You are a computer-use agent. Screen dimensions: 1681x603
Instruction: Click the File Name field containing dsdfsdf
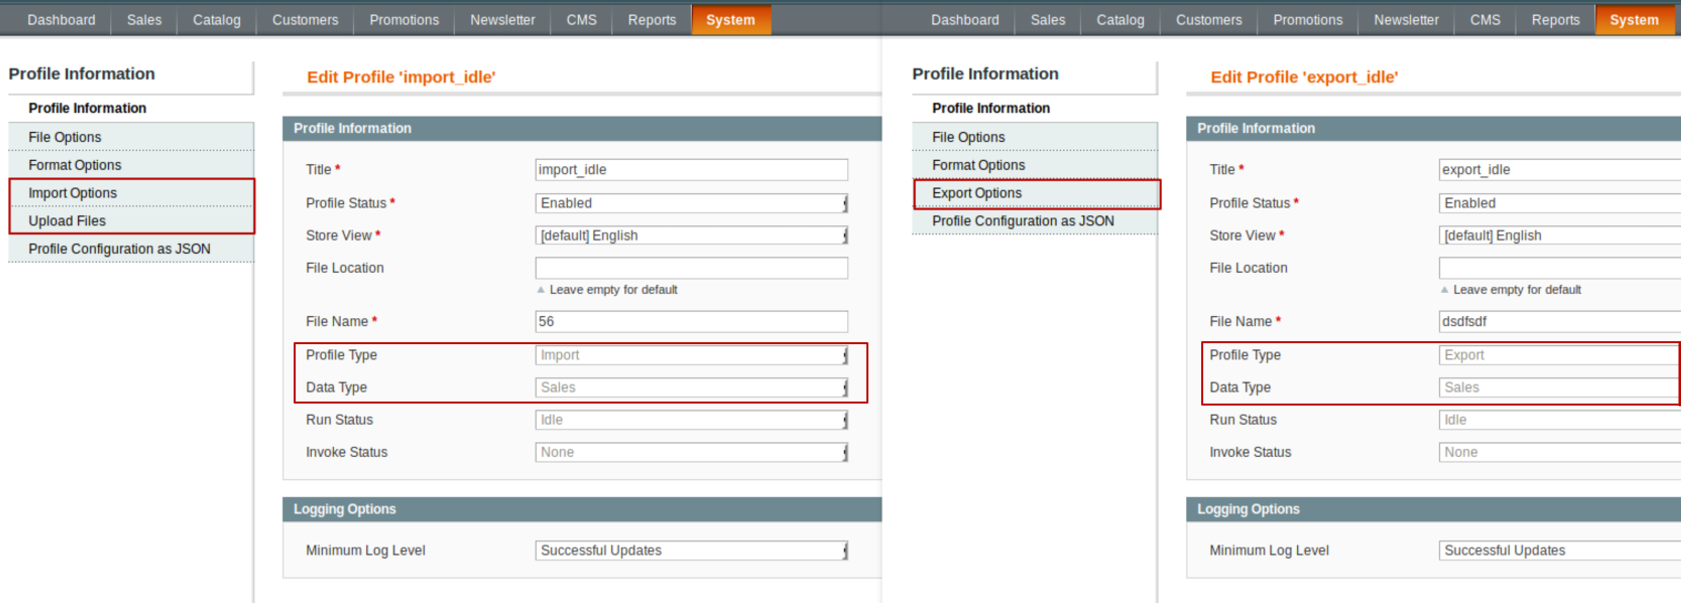[x=1559, y=322]
